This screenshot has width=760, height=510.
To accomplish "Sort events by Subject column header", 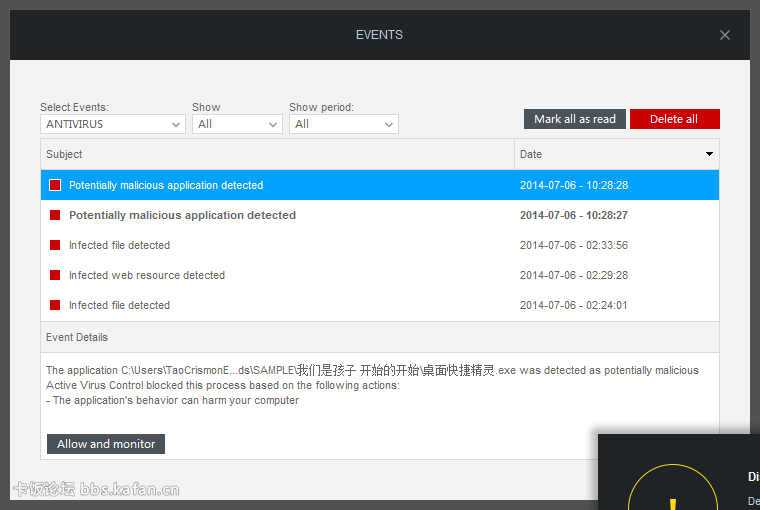I will 277,154.
